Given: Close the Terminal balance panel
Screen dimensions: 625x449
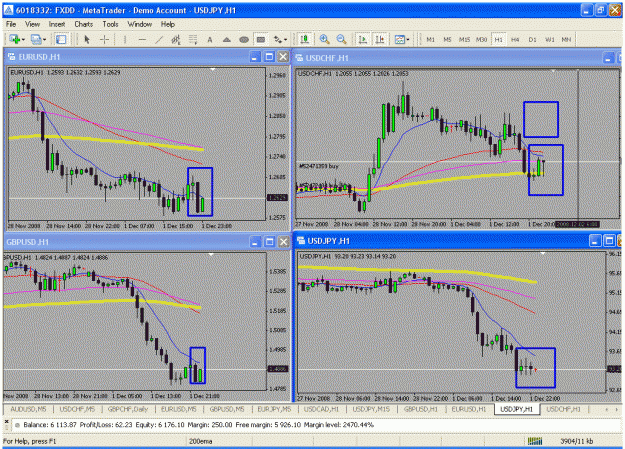Looking at the screenshot, I should point(6,421).
